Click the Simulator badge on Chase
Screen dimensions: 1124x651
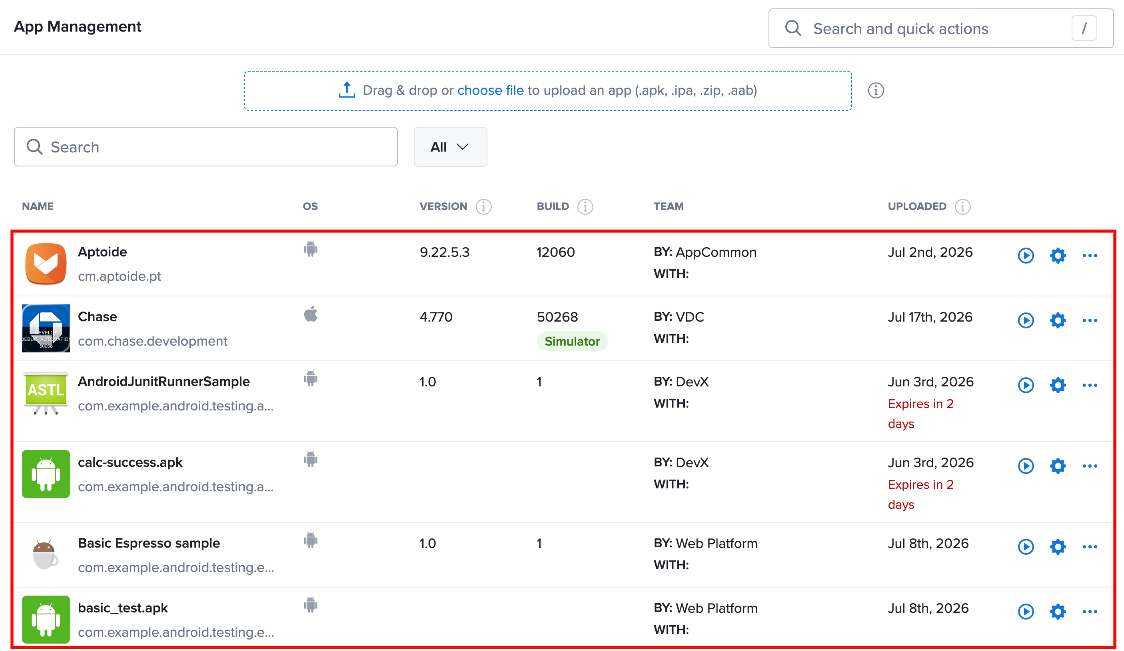click(572, 341)
